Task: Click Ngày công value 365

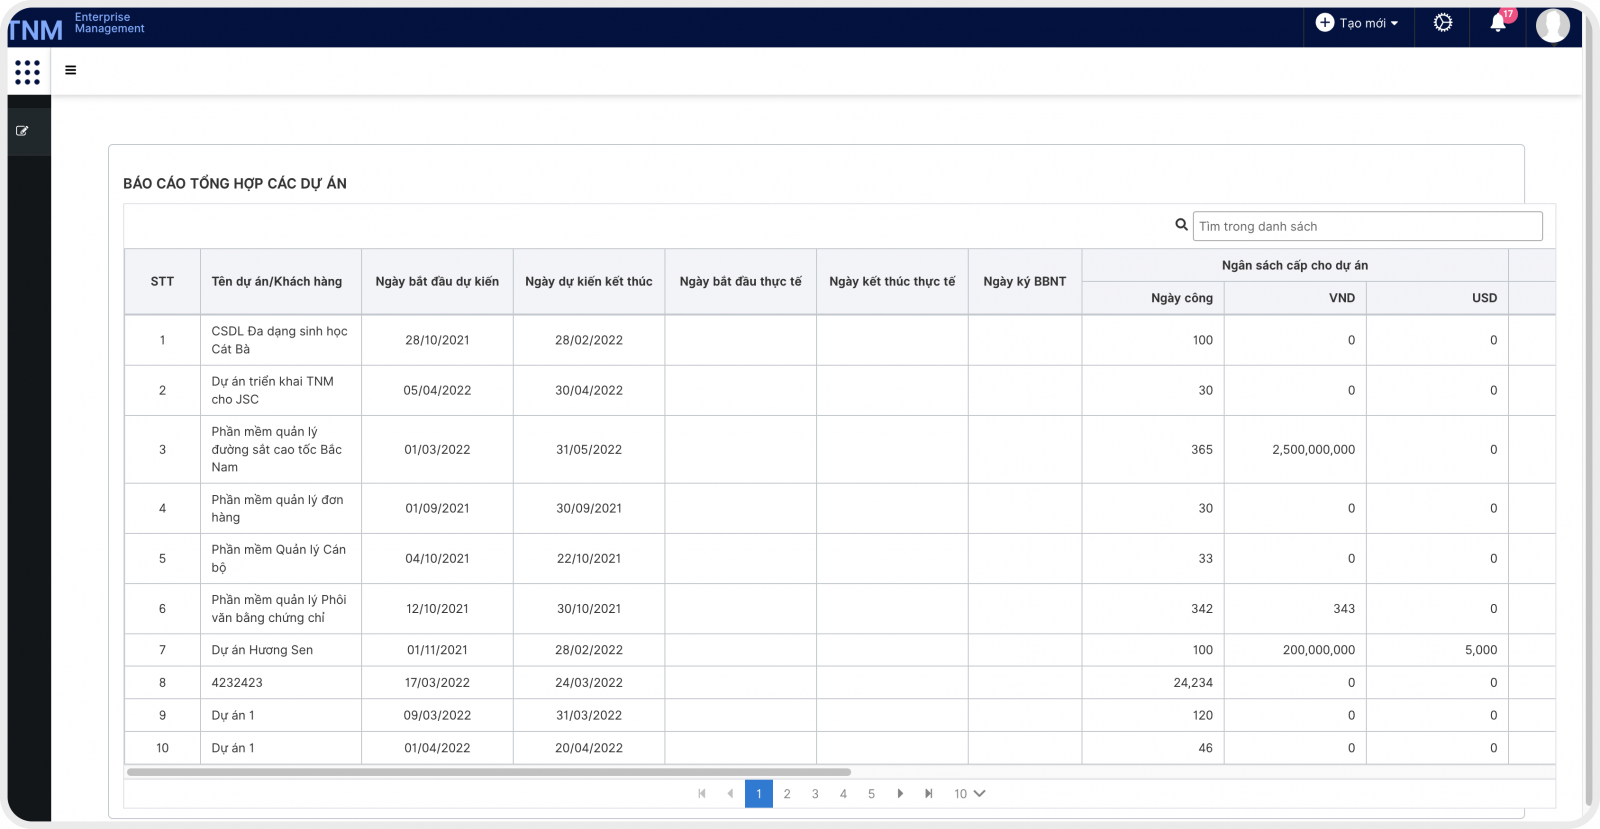Action: (x=1202, y=450)
